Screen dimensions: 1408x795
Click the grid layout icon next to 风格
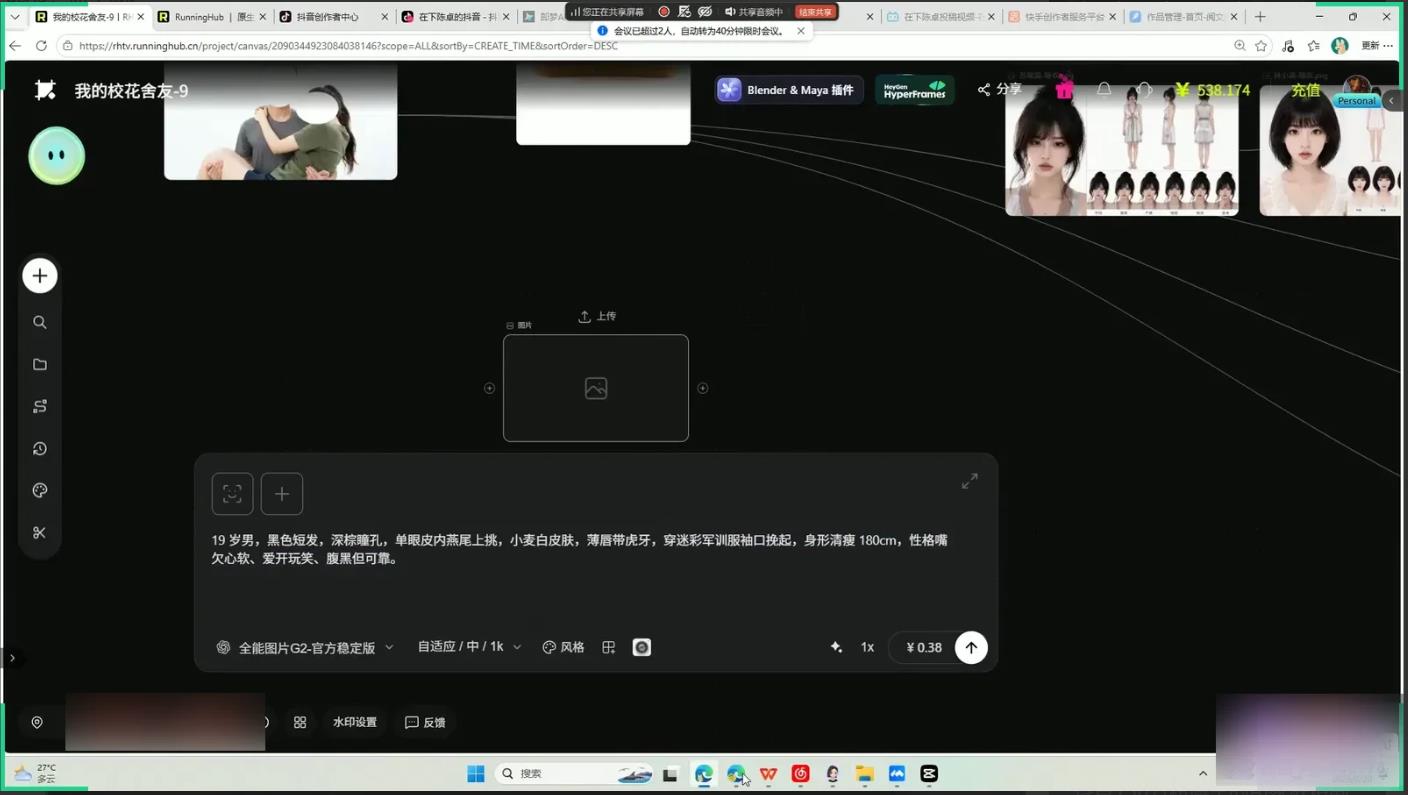coord(608,647)
